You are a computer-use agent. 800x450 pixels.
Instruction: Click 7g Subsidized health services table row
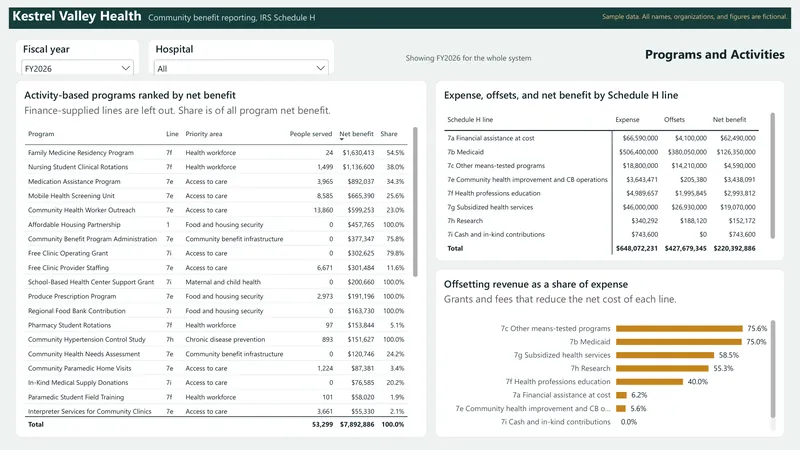click(x=602, y=207)
